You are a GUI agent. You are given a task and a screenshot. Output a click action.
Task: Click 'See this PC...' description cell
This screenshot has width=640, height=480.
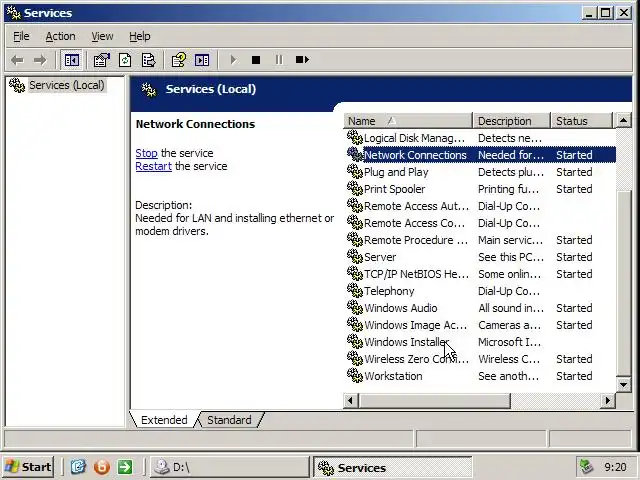tap(511, 257)
